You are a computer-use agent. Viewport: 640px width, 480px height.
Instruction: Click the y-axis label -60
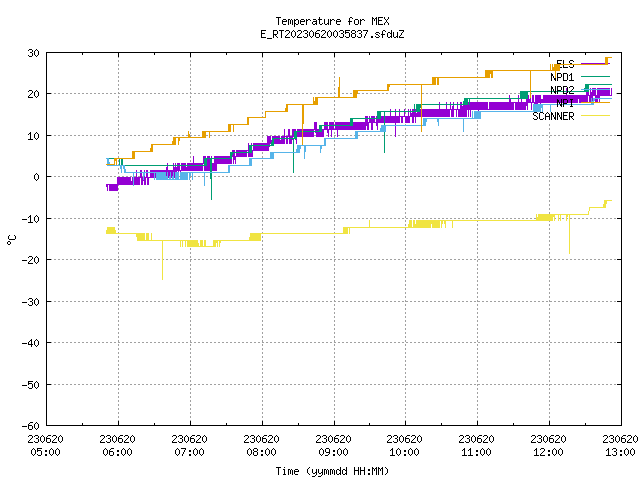tap(31, 426)
